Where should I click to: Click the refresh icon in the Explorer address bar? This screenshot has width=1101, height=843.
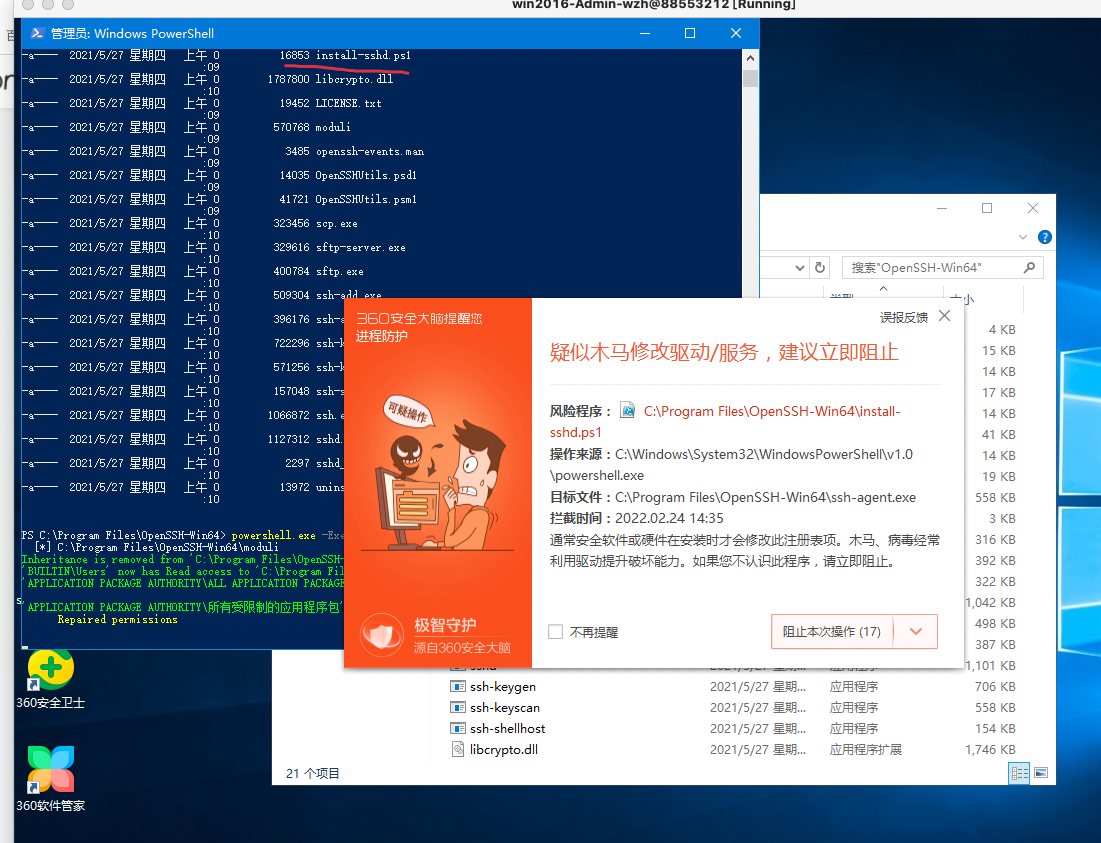819,267
